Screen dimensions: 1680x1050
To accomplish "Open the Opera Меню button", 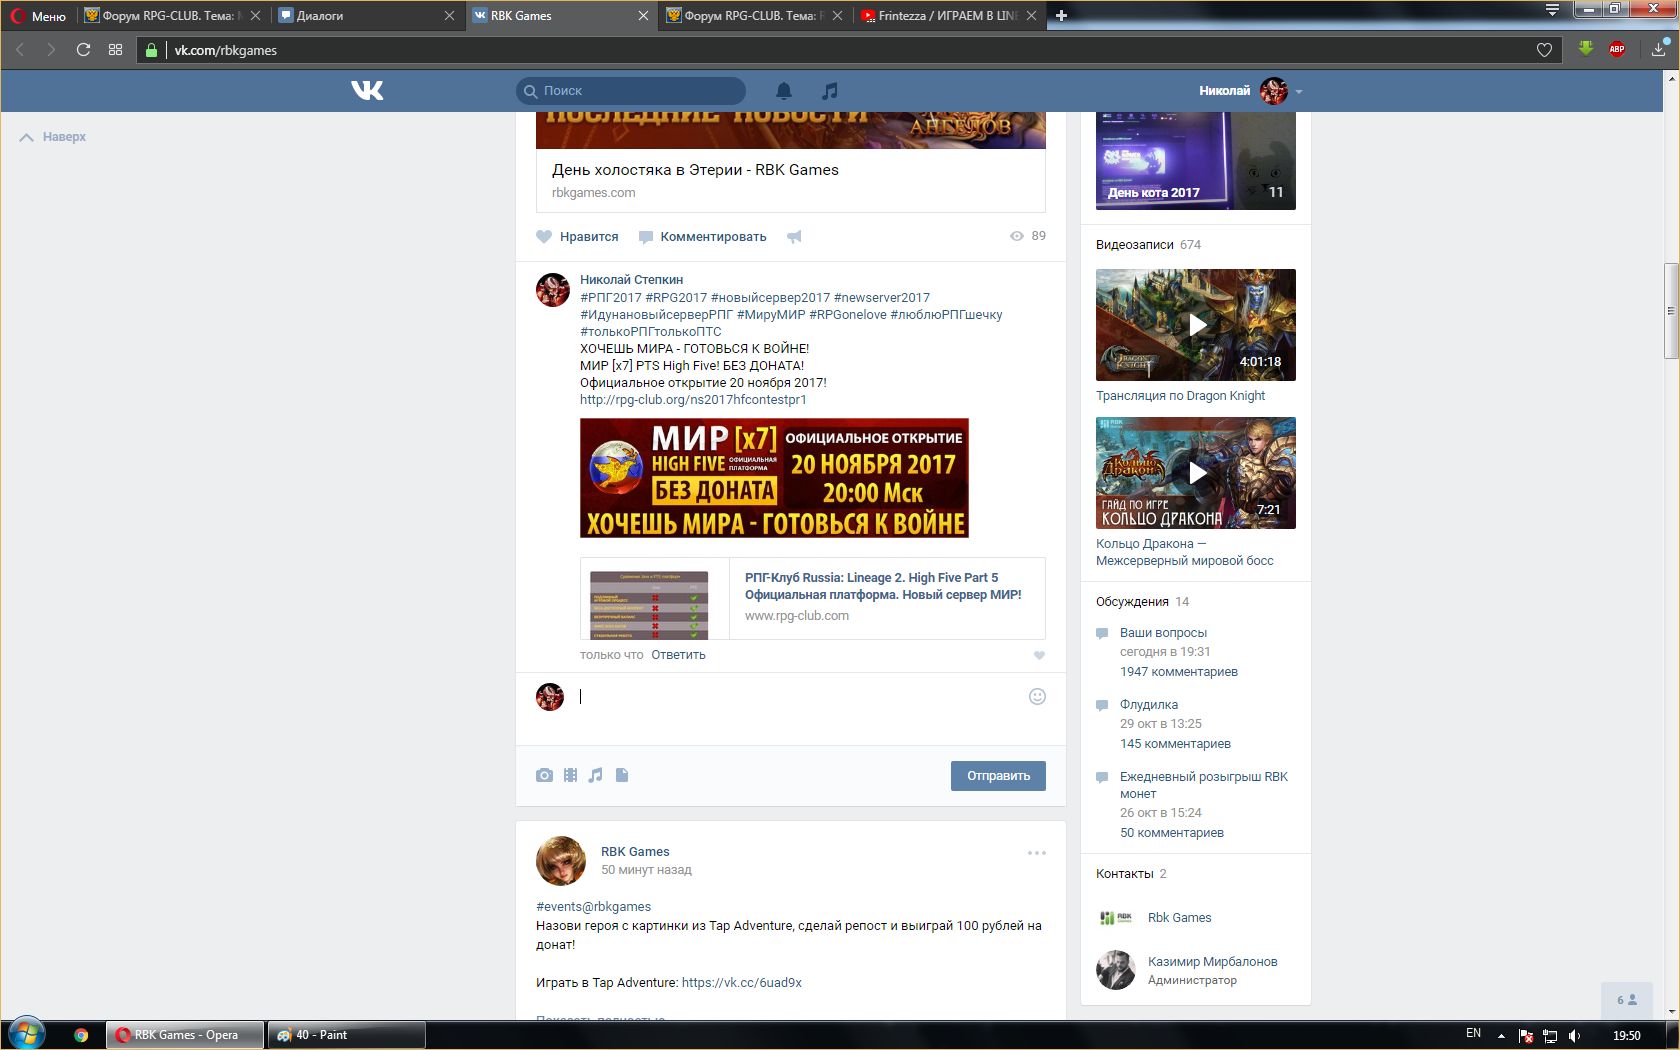I will coord(38,16).
